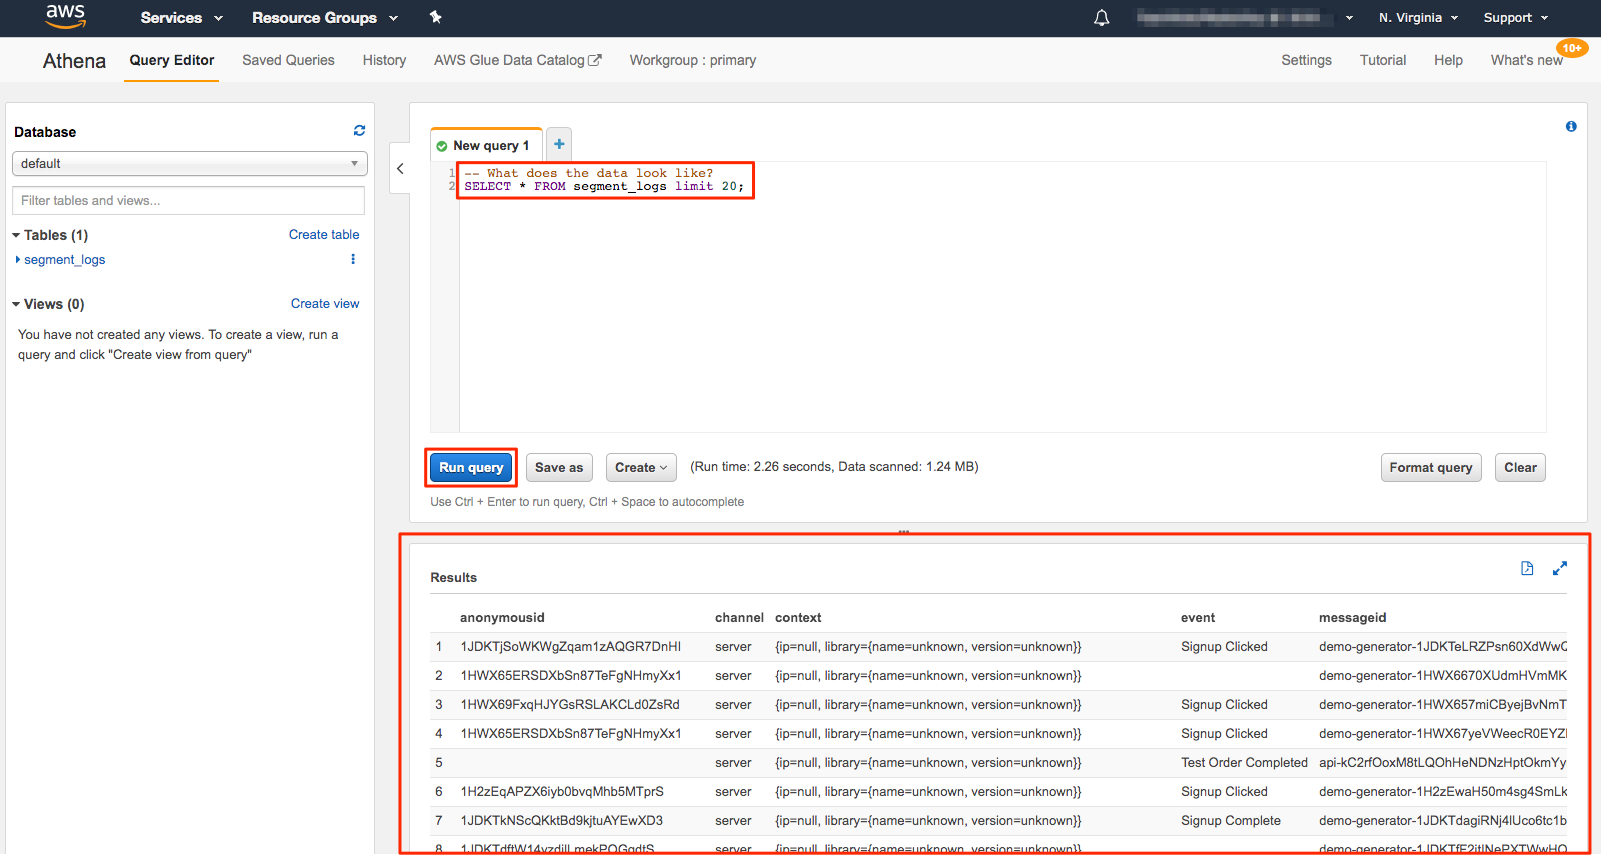Click the Create view link

coord(325,304)
